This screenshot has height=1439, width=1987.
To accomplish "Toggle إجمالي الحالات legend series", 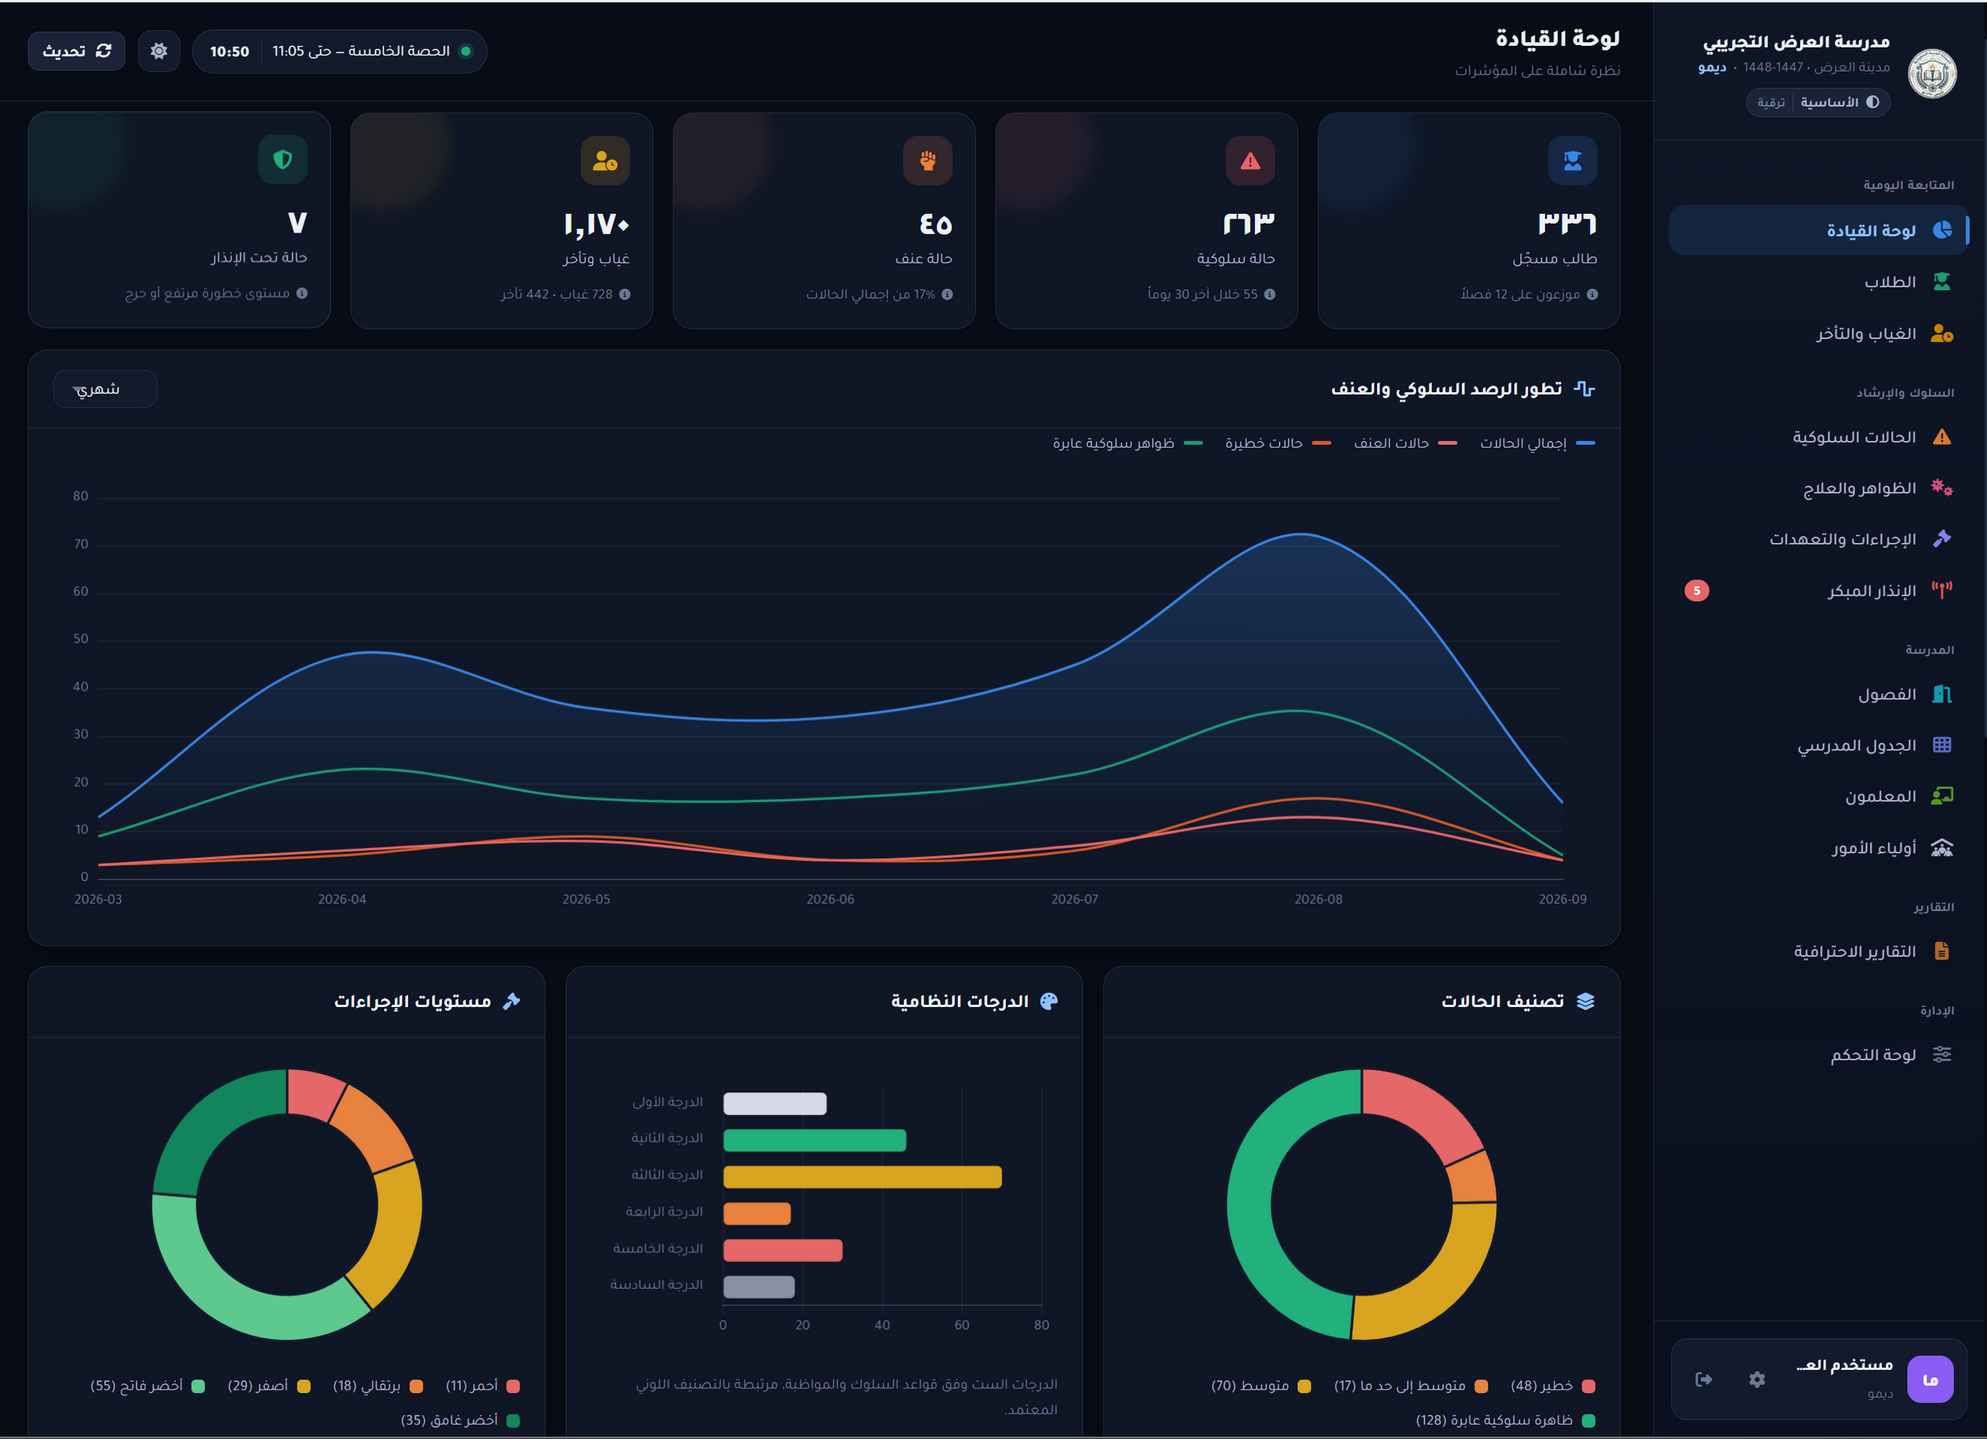I will pyautogui.click(x=1537, y=443).
